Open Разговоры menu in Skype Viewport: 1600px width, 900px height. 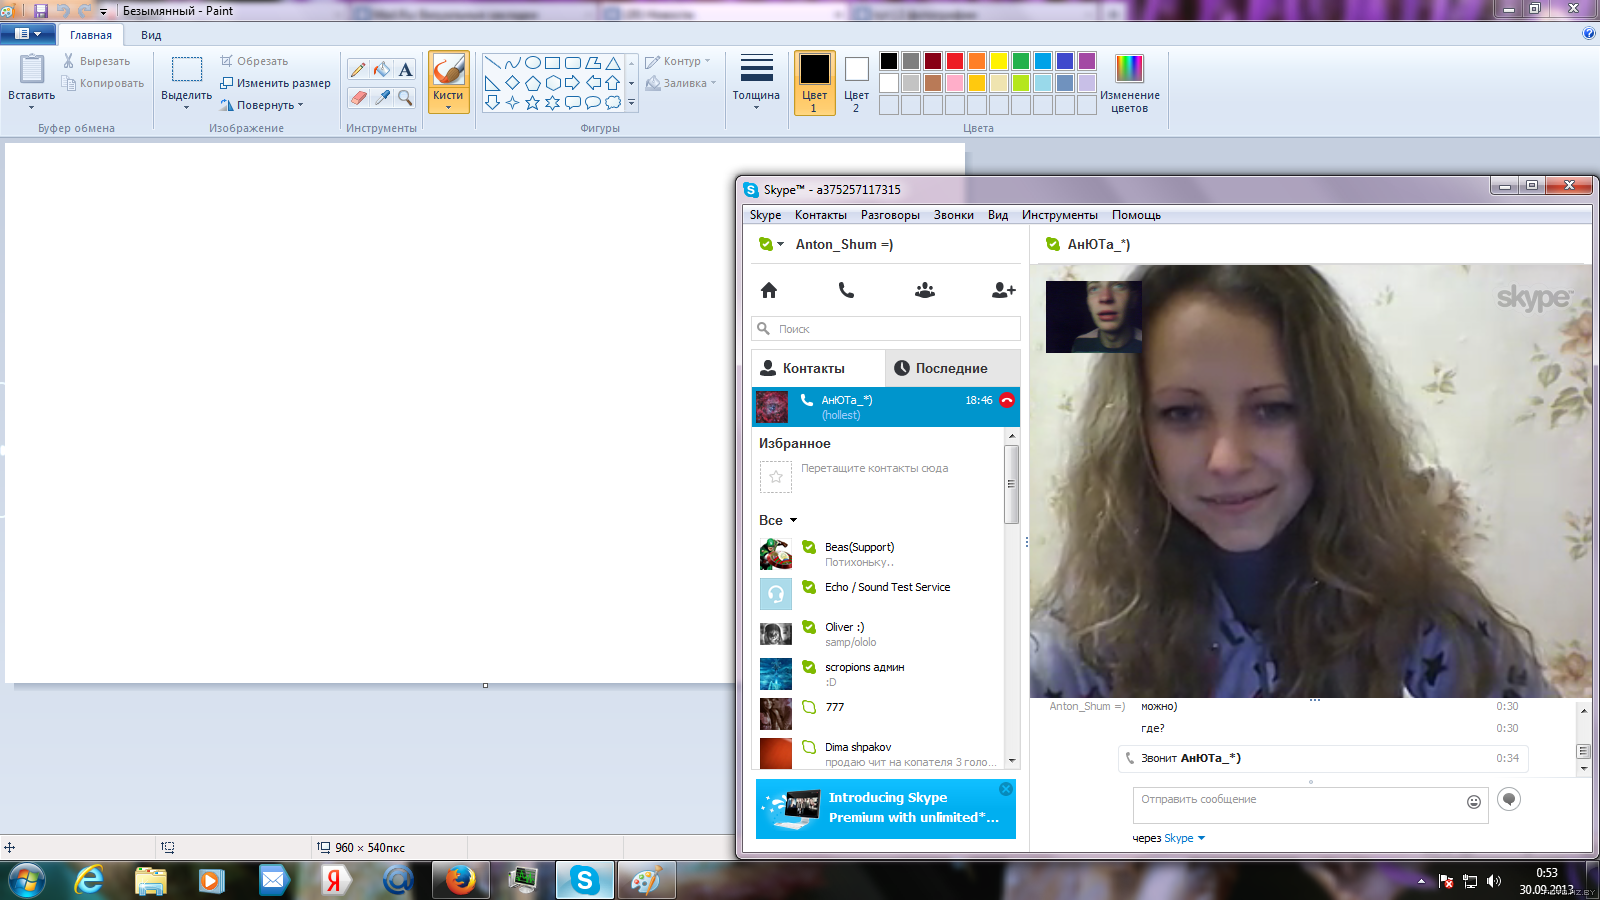click(x=890, y=215)
